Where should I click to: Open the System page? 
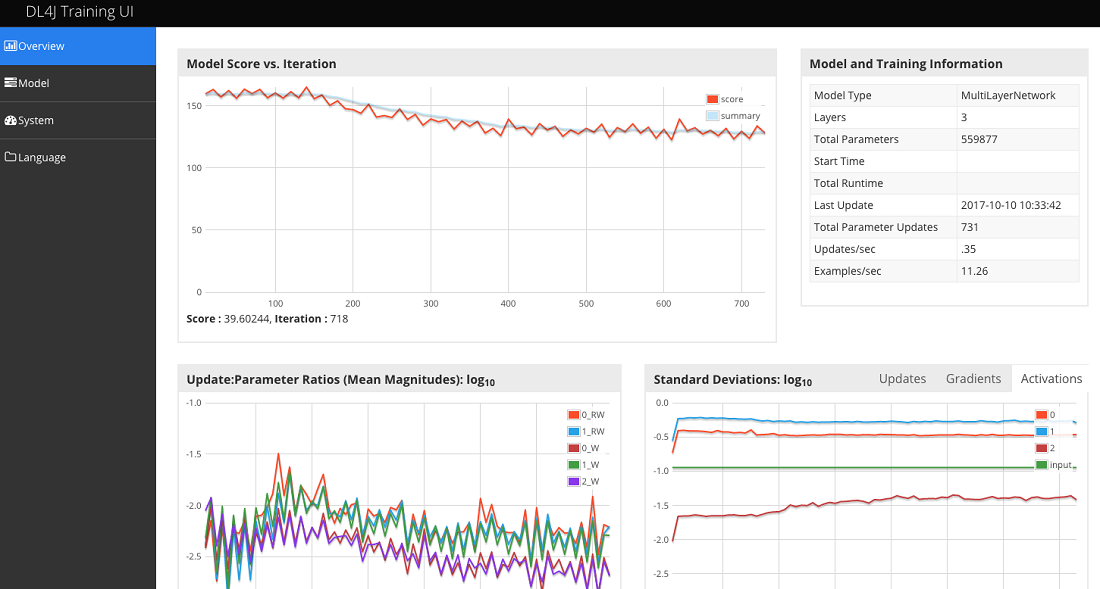coord(78,121)
